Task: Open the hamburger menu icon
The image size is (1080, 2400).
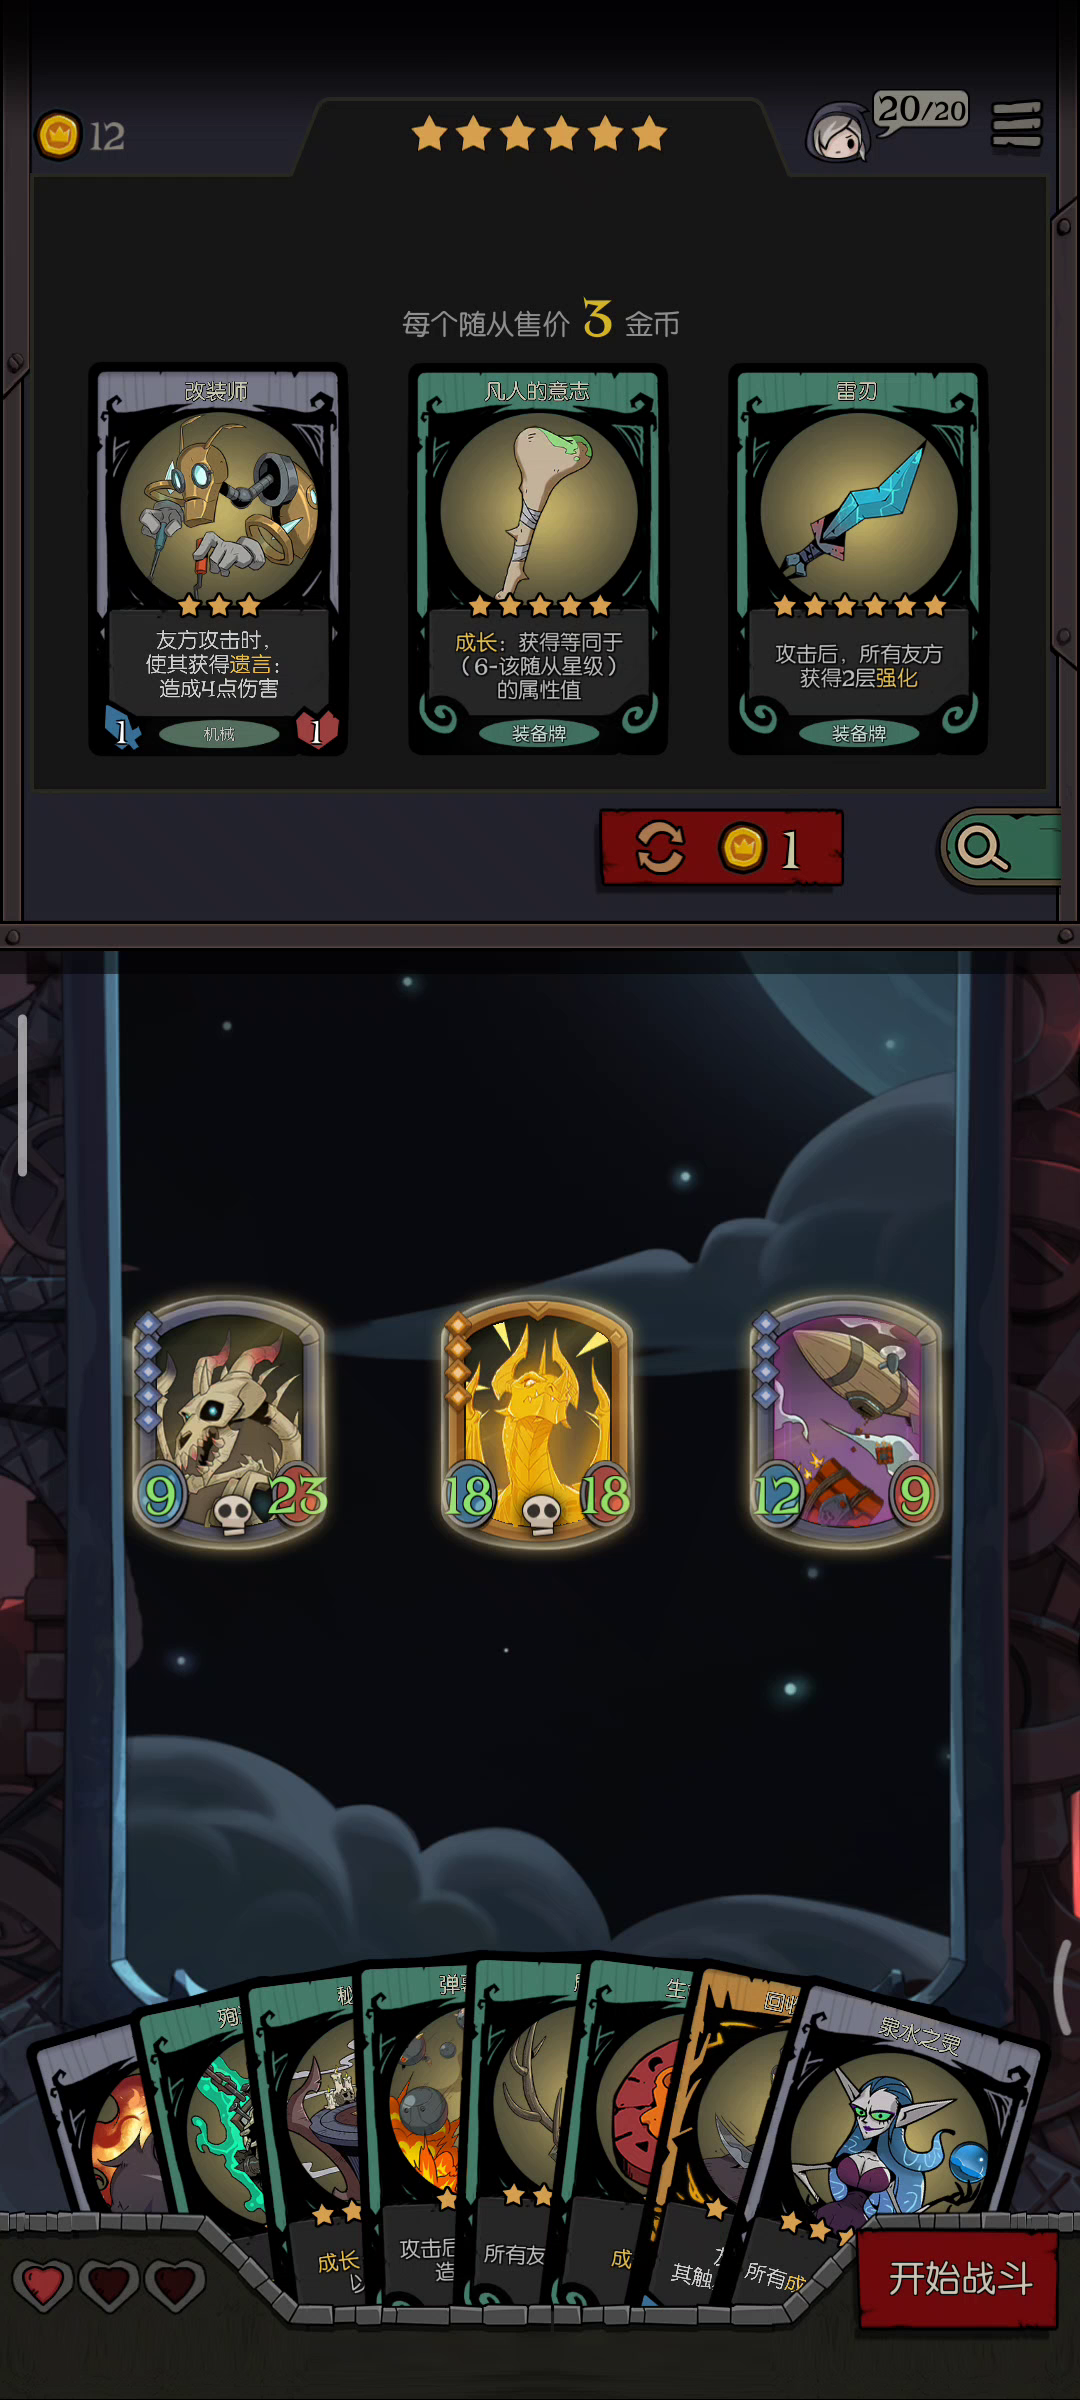Action: (1016, 125)
